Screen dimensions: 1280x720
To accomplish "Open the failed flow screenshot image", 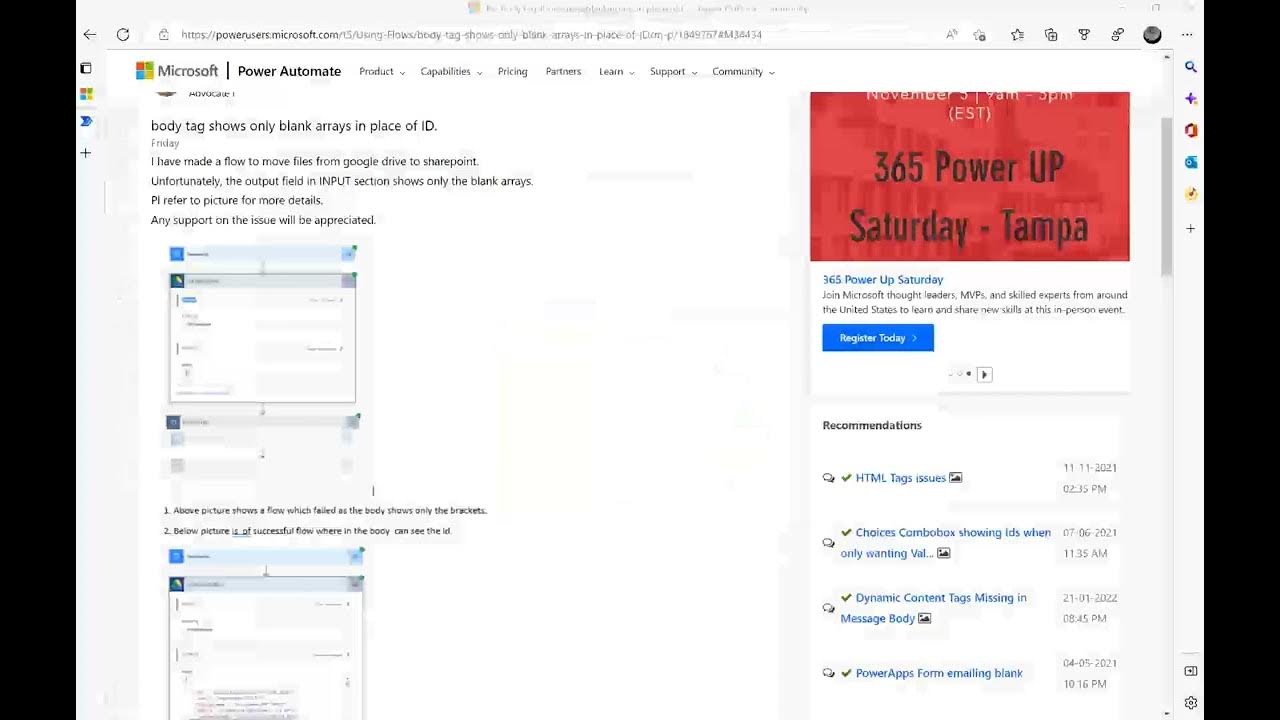I will pyautogui.click(x=264, y=361).
